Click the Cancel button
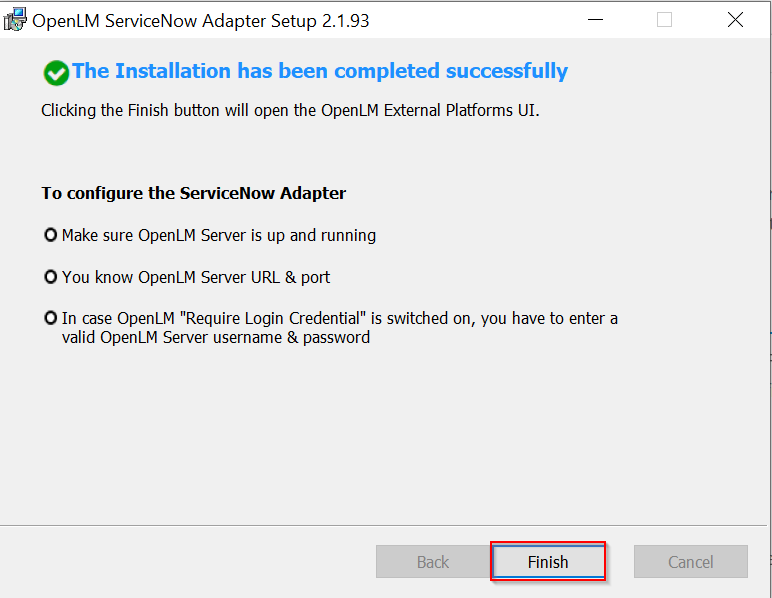The image size is (772, 598). (690, 562)
